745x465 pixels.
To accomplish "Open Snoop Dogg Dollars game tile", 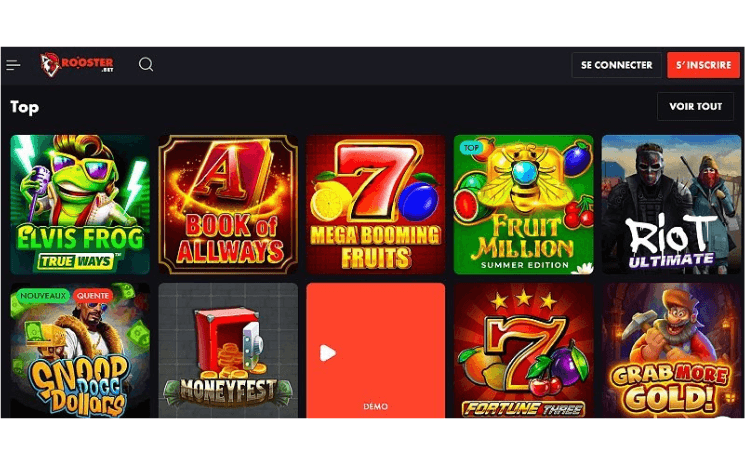I will [80, 351].
